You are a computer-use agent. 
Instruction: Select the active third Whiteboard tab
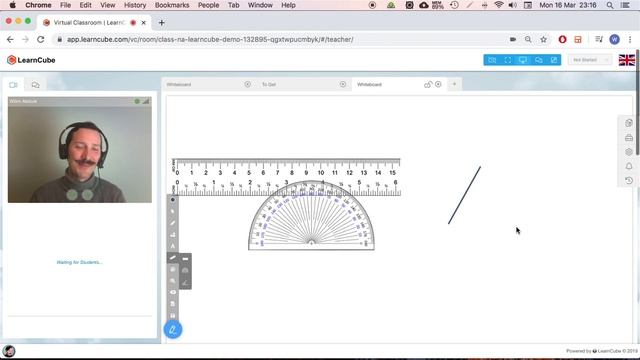[369, 84]
